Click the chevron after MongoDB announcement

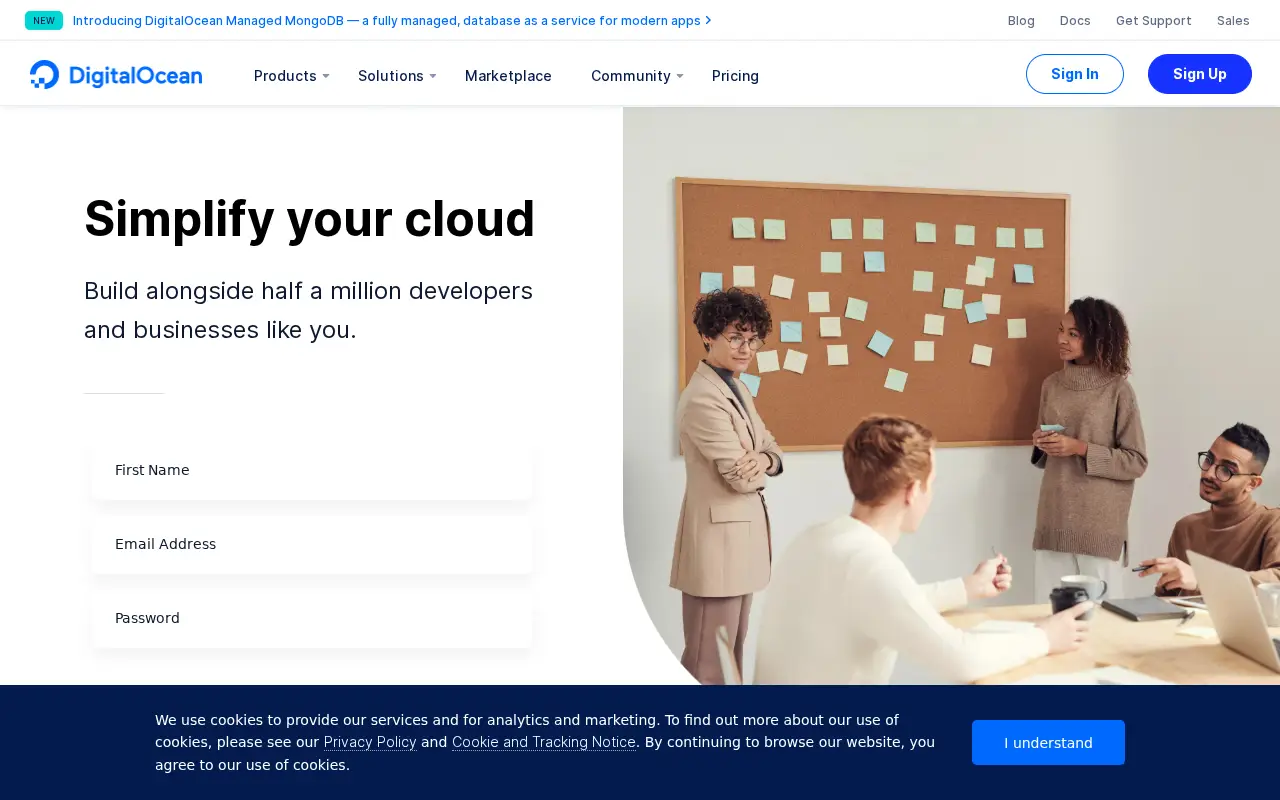tap(708, 20)
